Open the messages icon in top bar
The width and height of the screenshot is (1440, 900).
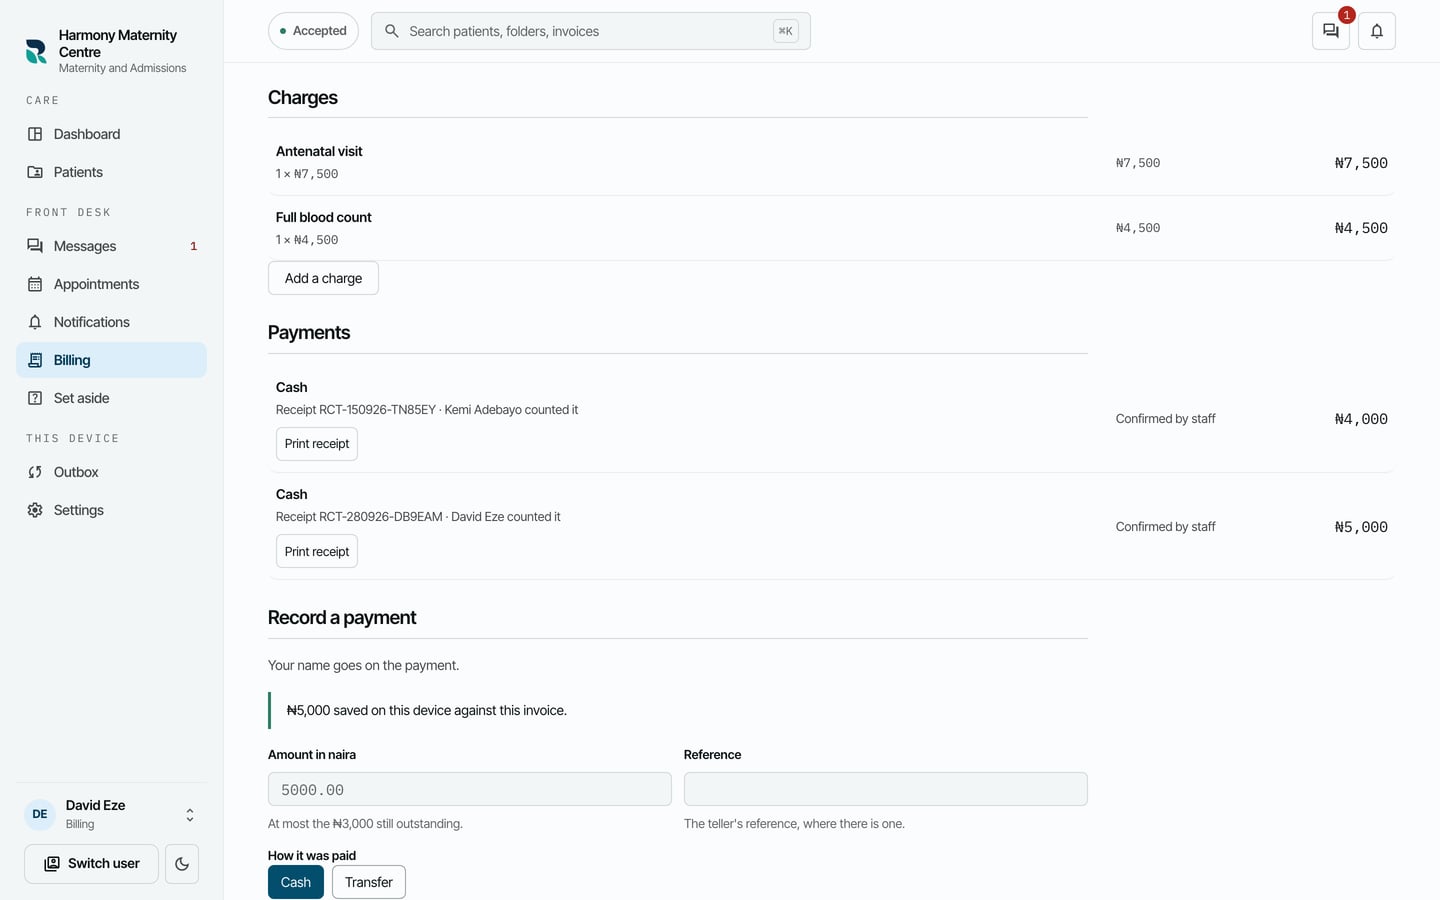(1331, 31)
